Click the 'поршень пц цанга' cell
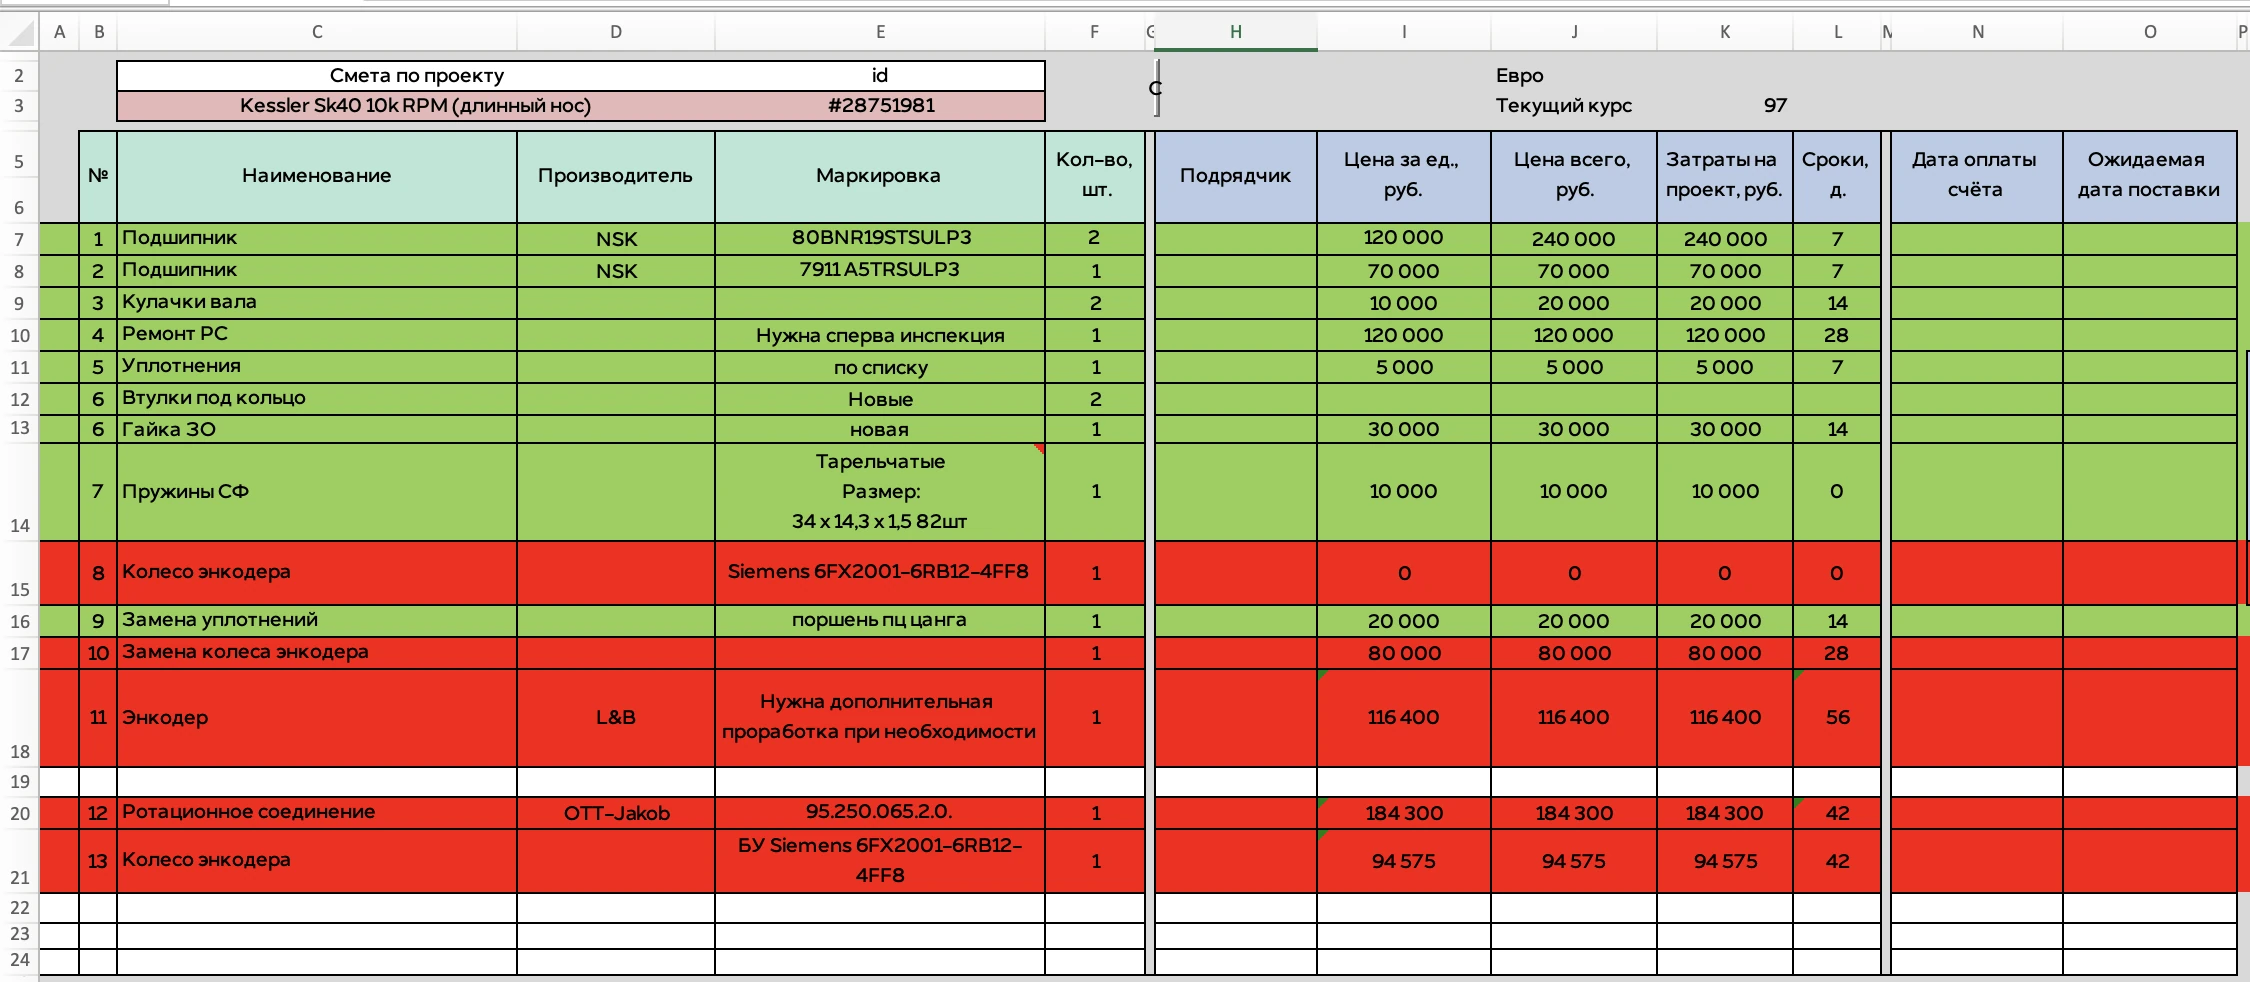Screen dimensions: 2250x982 880,621
